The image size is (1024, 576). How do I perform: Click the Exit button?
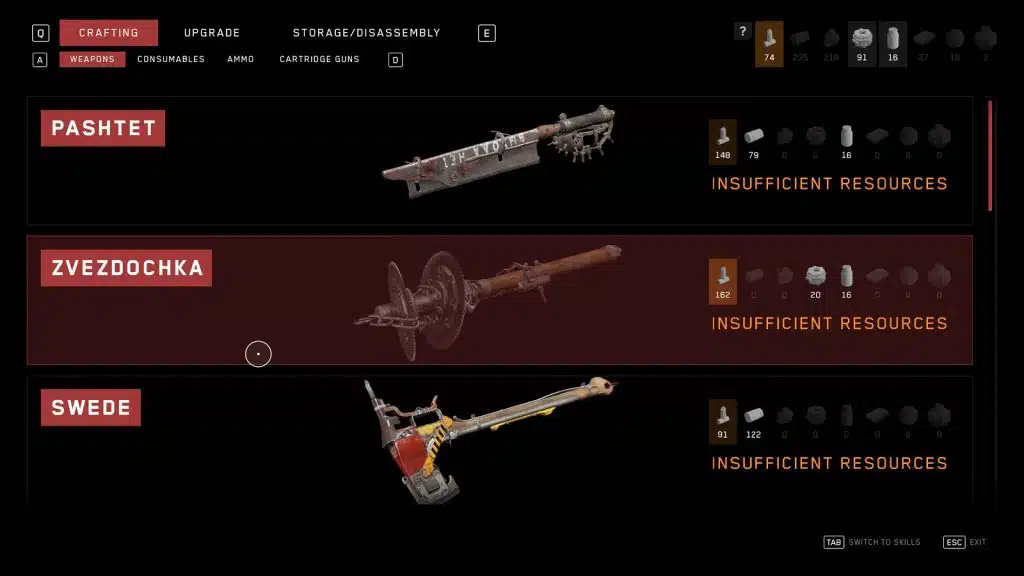(x=965, y=542)
